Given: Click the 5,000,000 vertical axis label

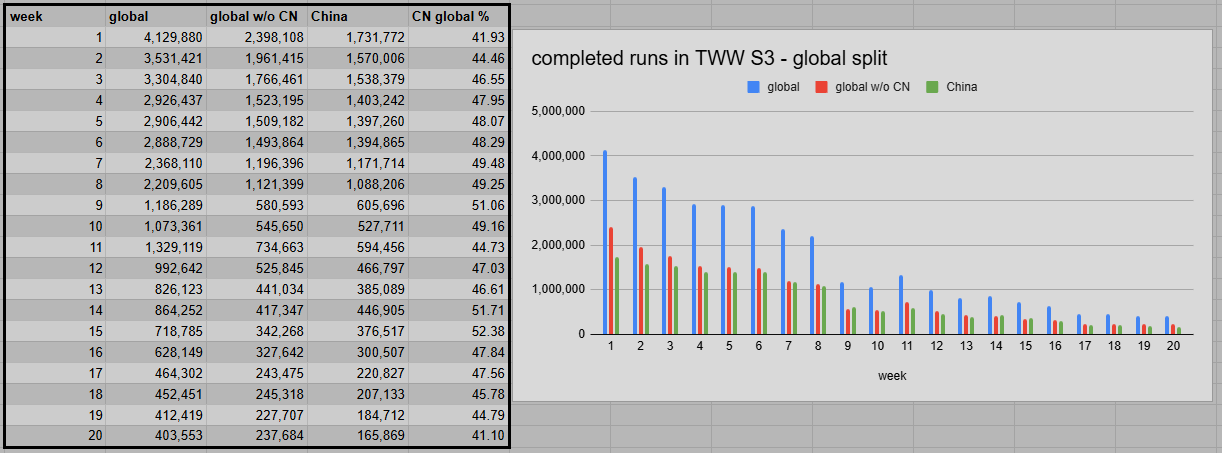Looking at the screenshot, I should [558, 111].
